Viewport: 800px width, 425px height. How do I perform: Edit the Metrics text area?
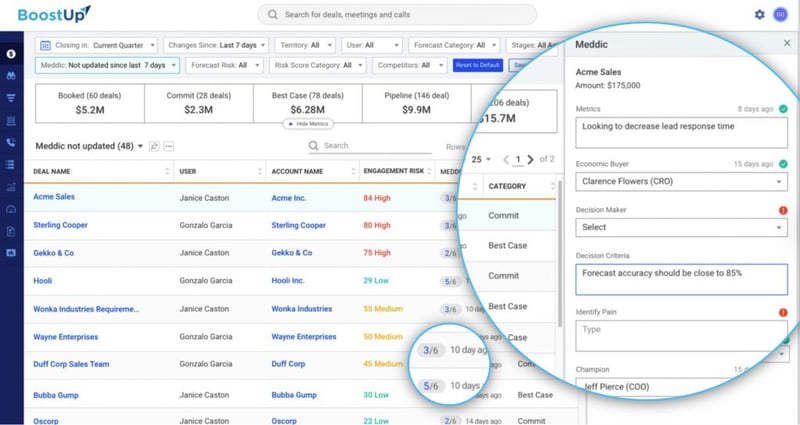tap(681, 133)
